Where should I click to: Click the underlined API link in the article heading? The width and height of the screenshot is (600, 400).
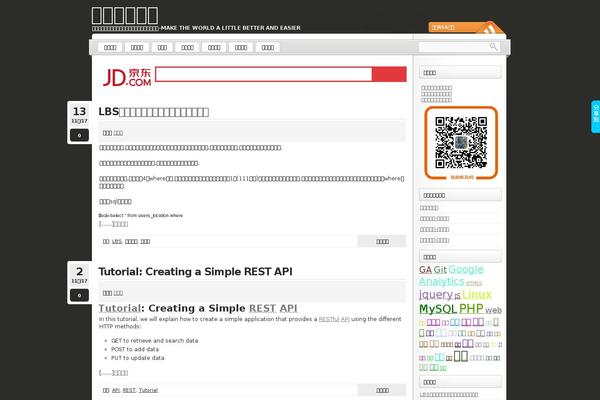coord(288,308)
